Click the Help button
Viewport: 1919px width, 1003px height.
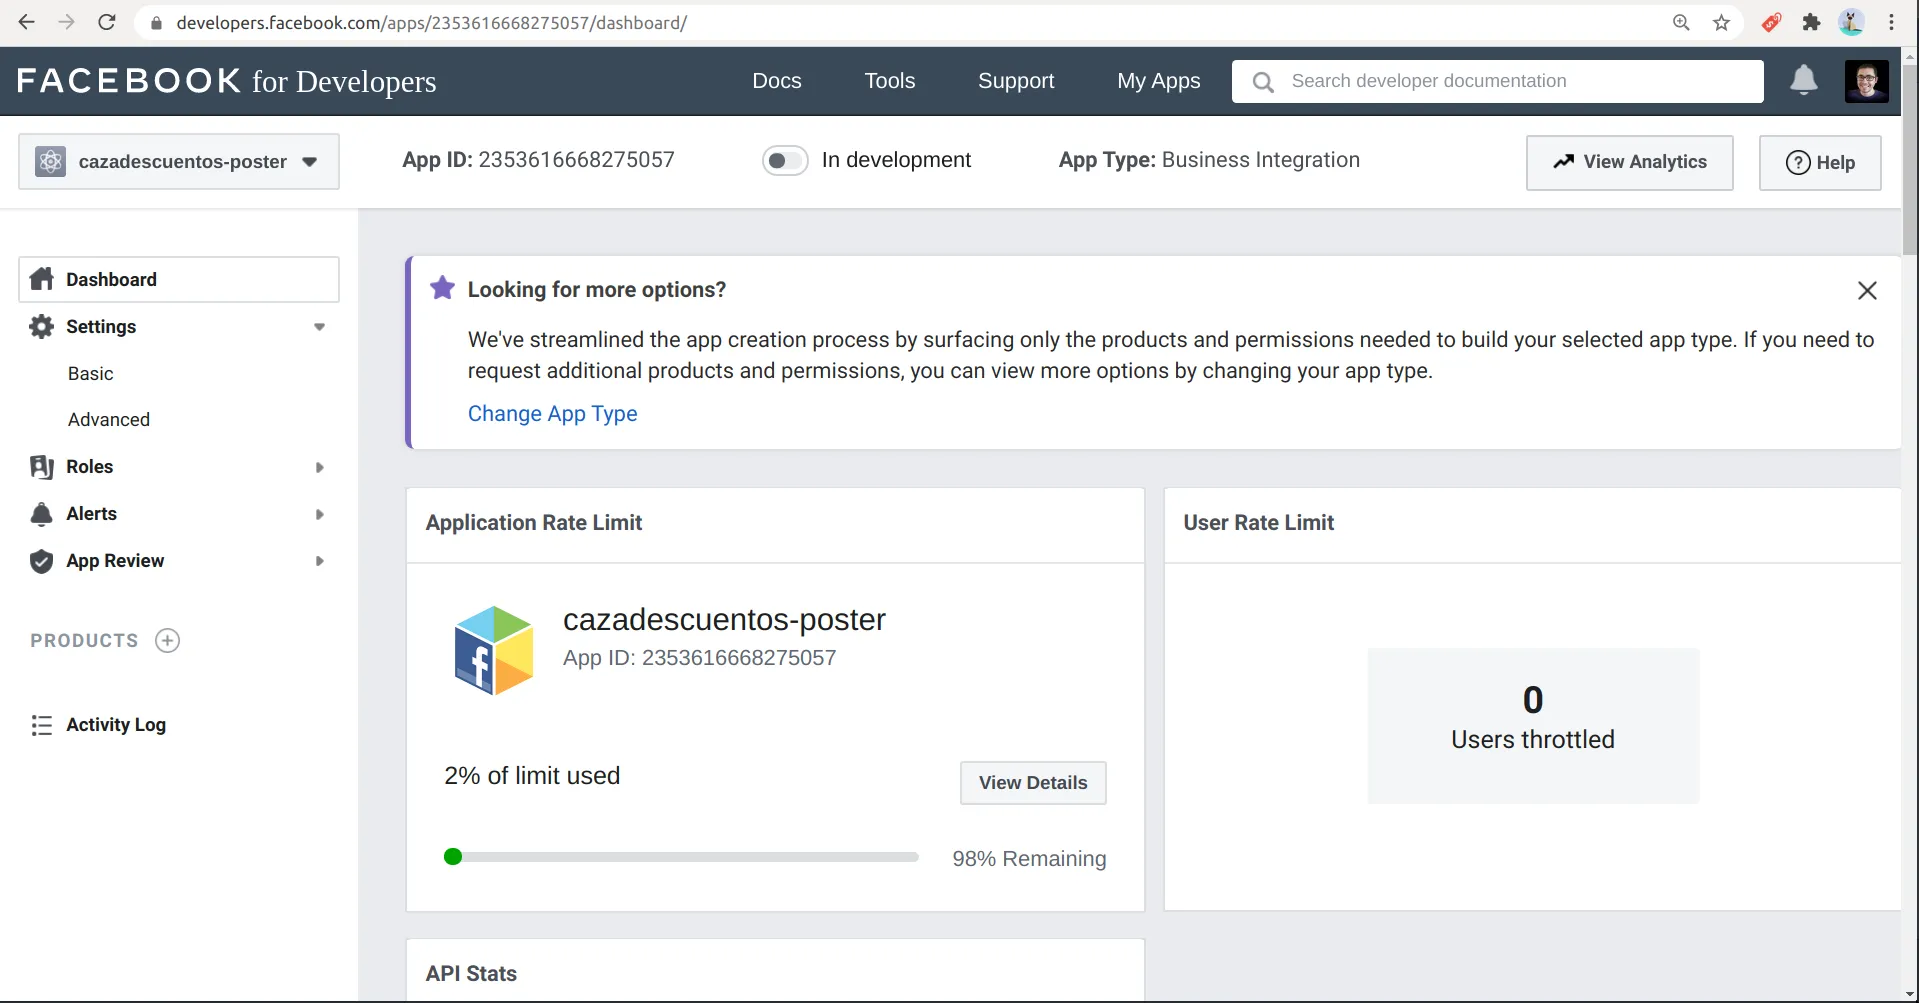(1820, 162)
